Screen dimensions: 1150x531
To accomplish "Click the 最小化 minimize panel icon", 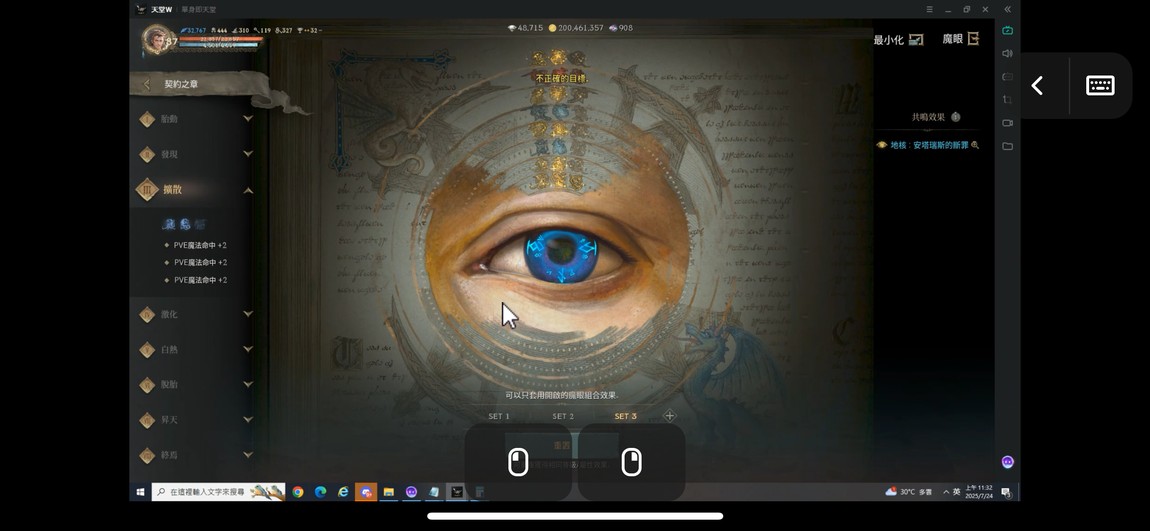I will [x=916, y=40].
